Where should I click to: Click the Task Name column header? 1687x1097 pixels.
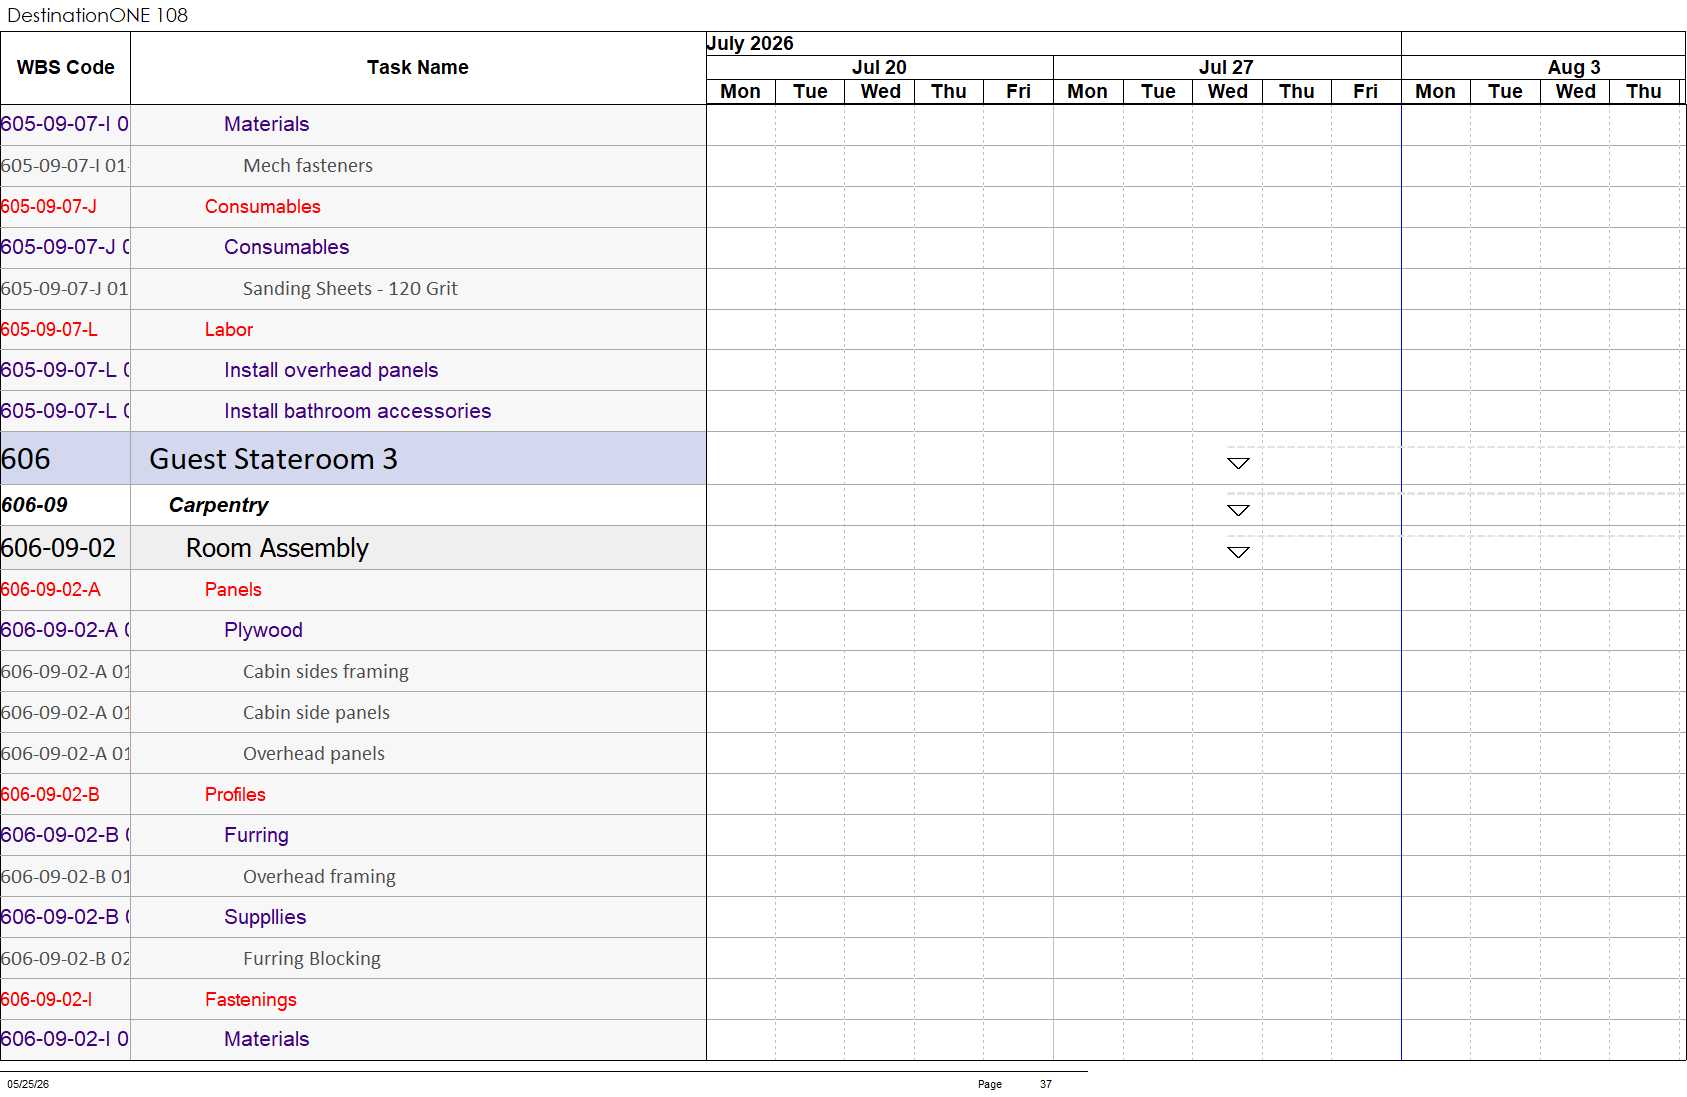[418, 67]
